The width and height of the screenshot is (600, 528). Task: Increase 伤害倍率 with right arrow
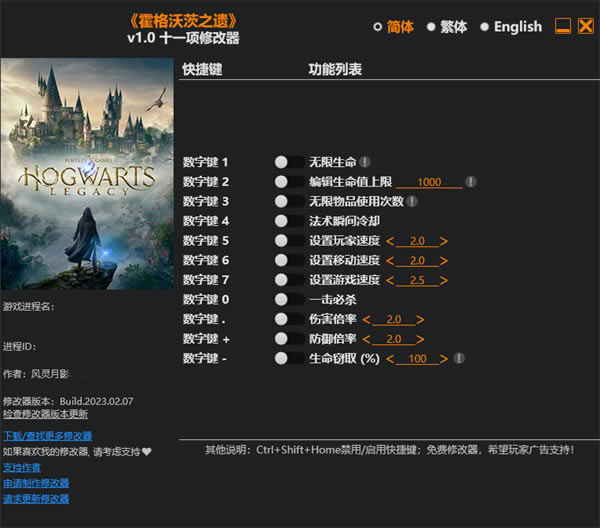(420, 319)
